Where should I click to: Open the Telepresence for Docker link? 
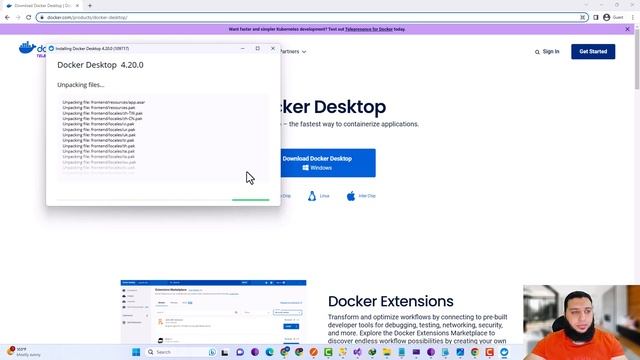(x=369, y=29)
